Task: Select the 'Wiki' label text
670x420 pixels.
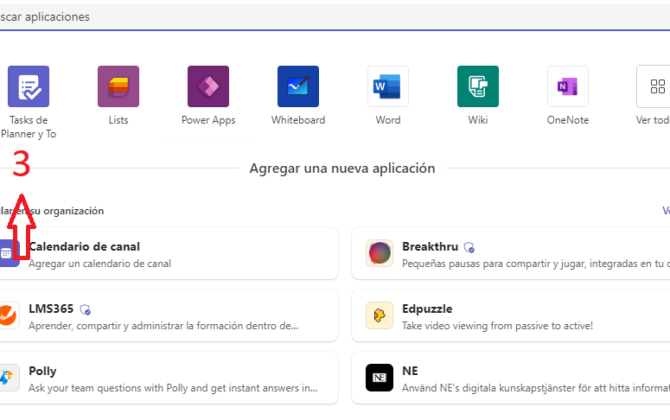Action: 478,120
